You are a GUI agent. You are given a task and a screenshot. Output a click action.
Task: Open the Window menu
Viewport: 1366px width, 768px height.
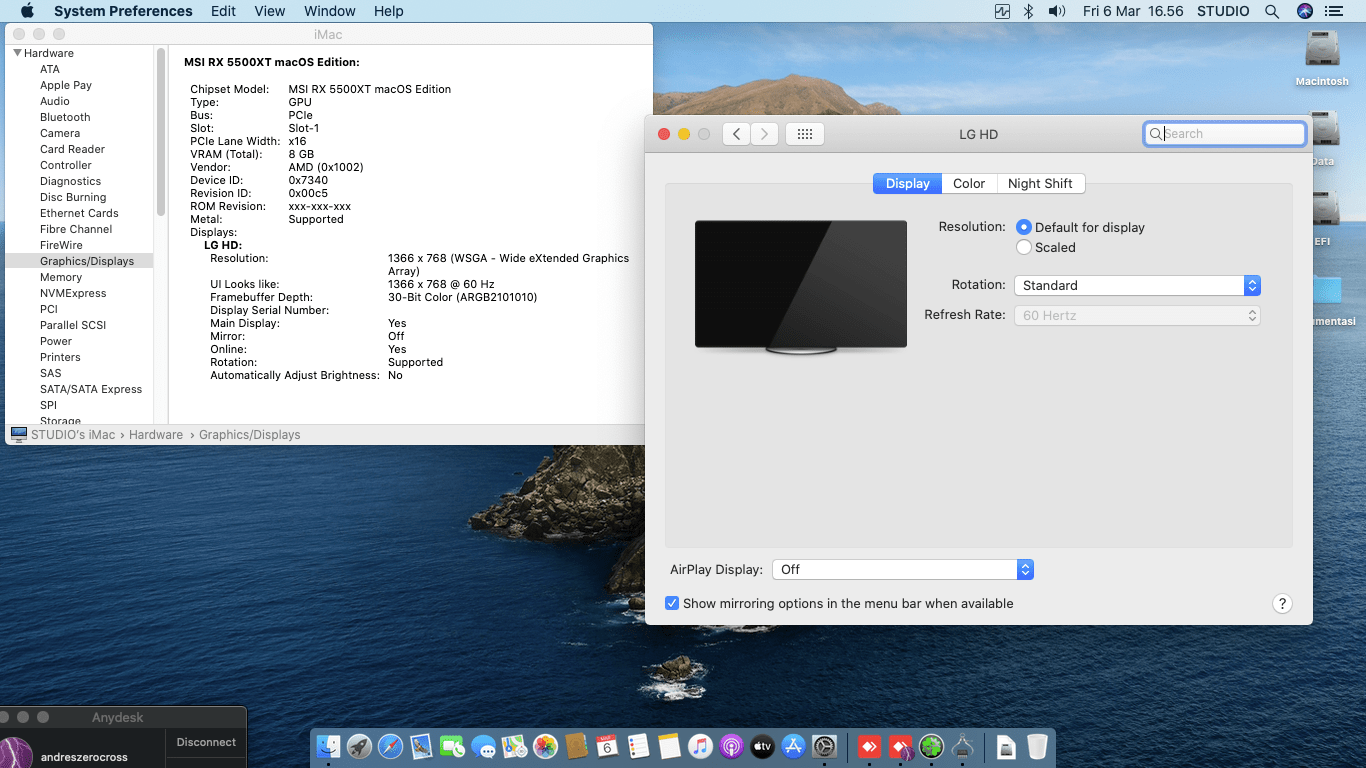(x=329, y=11)
